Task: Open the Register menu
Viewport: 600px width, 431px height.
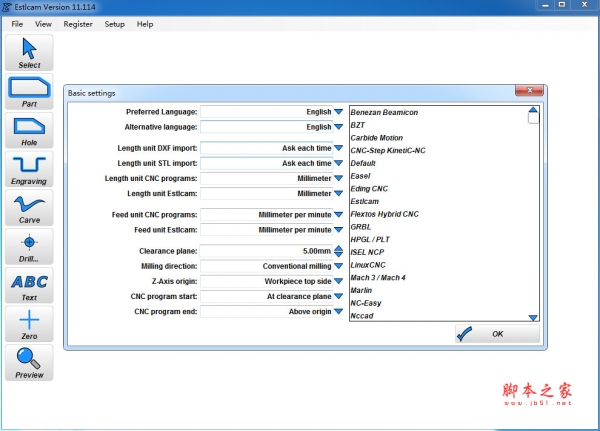Action: pos(78,23)
